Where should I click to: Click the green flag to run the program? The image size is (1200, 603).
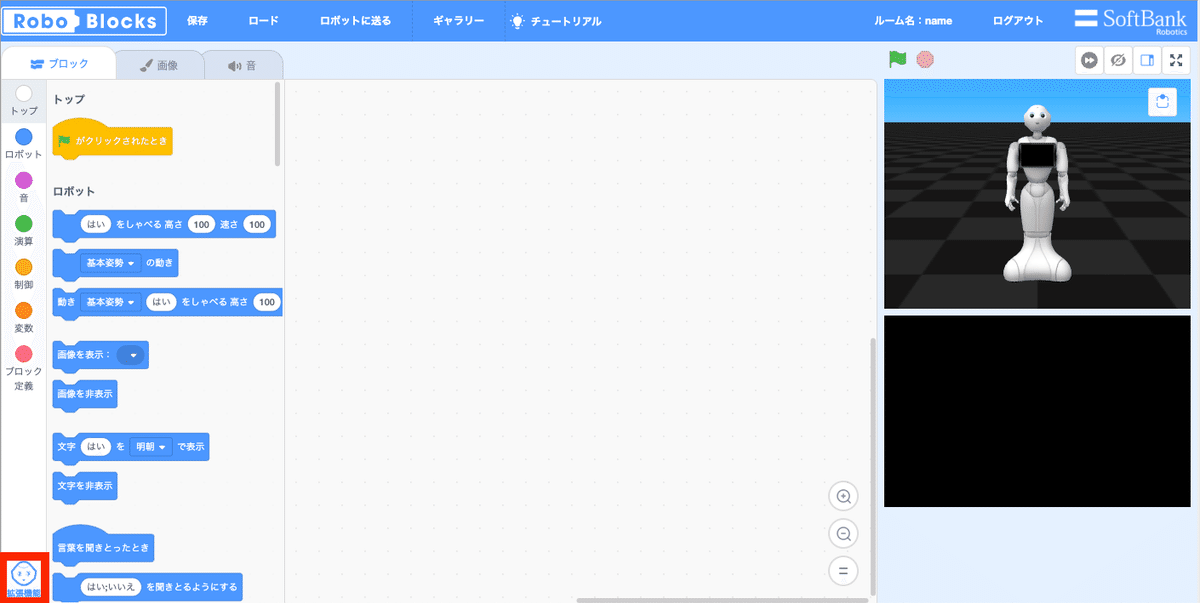pyautogui.click(x=896, y=60)
